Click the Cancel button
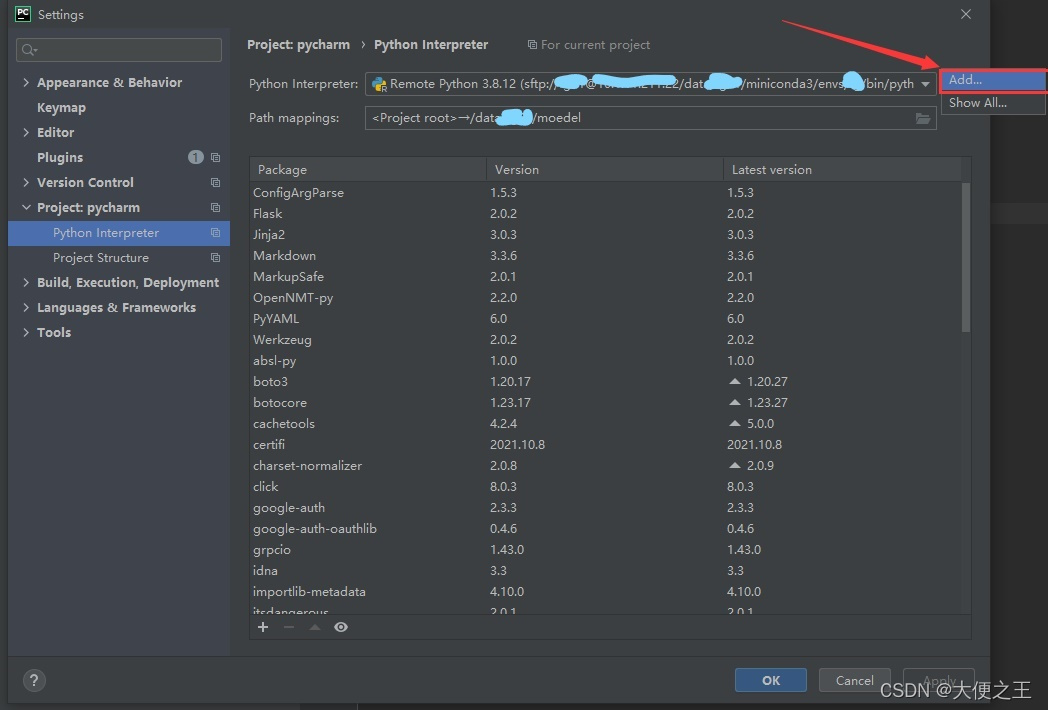1048x710 pixels. 854,681
